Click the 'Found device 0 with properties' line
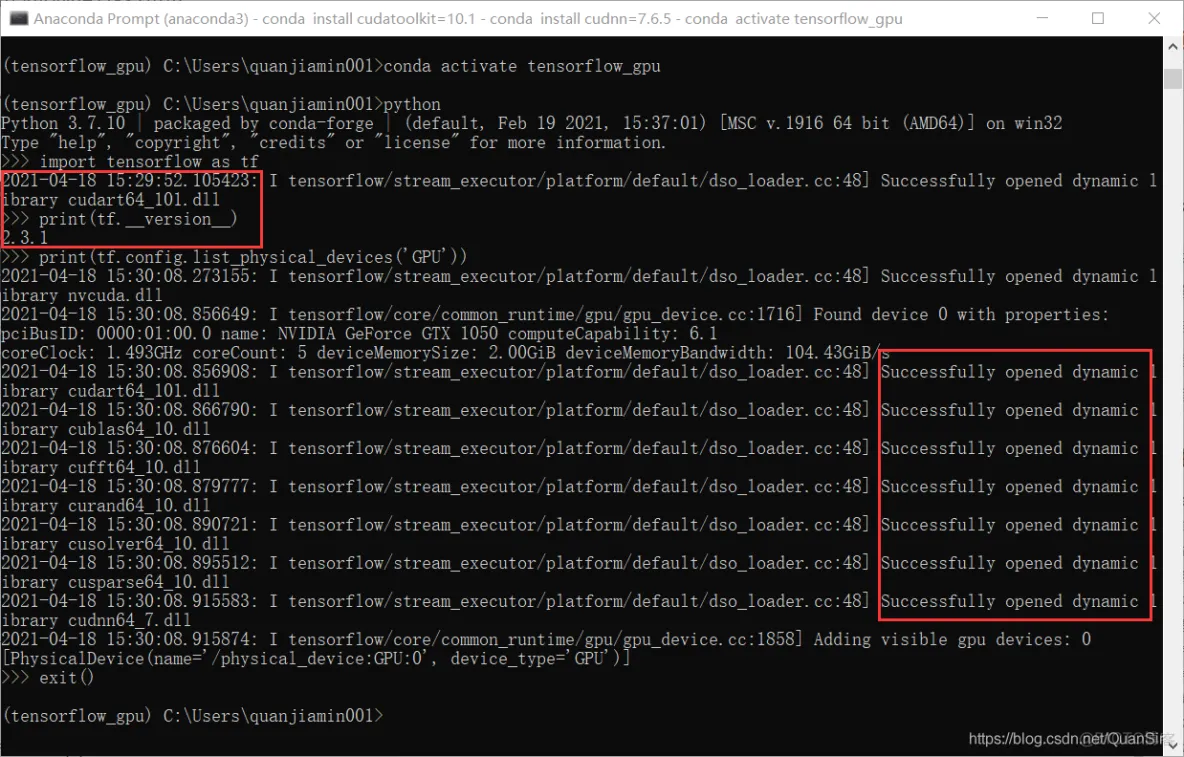 tap(555, 314)
